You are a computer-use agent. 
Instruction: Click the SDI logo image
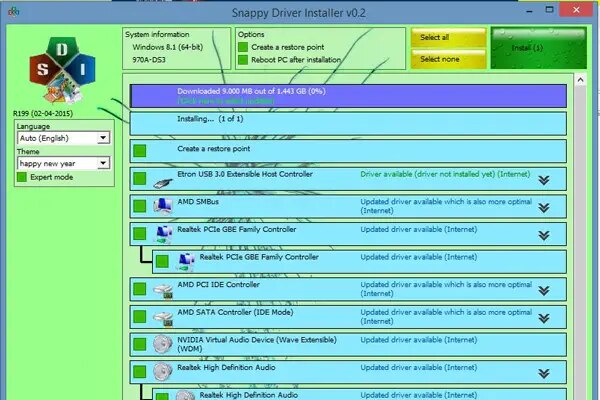click(x=62, y=70)
